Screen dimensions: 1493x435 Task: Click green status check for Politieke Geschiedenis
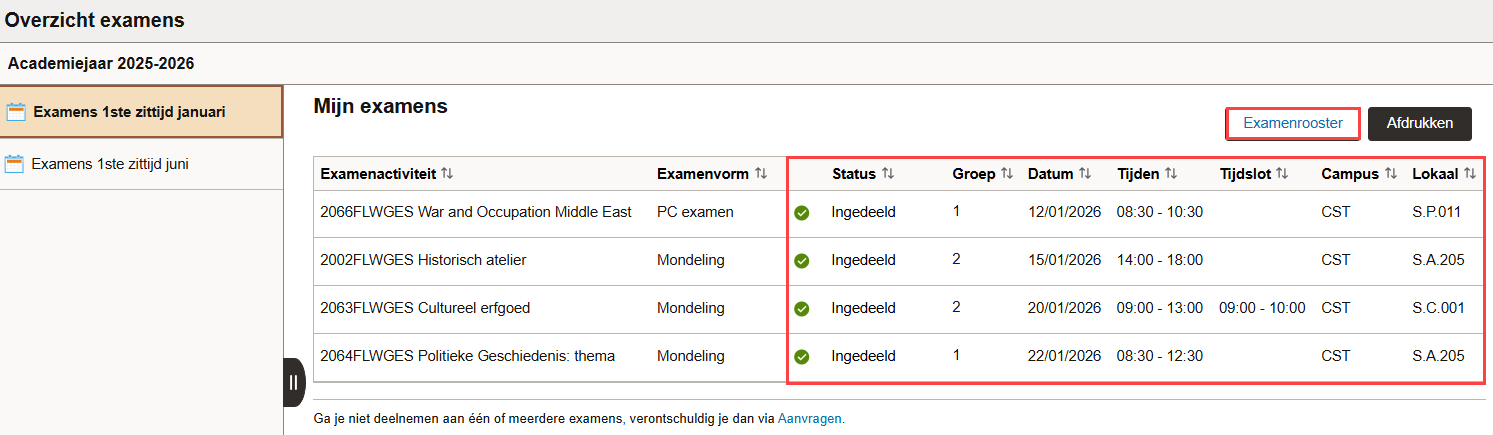[x=801, y=357]
